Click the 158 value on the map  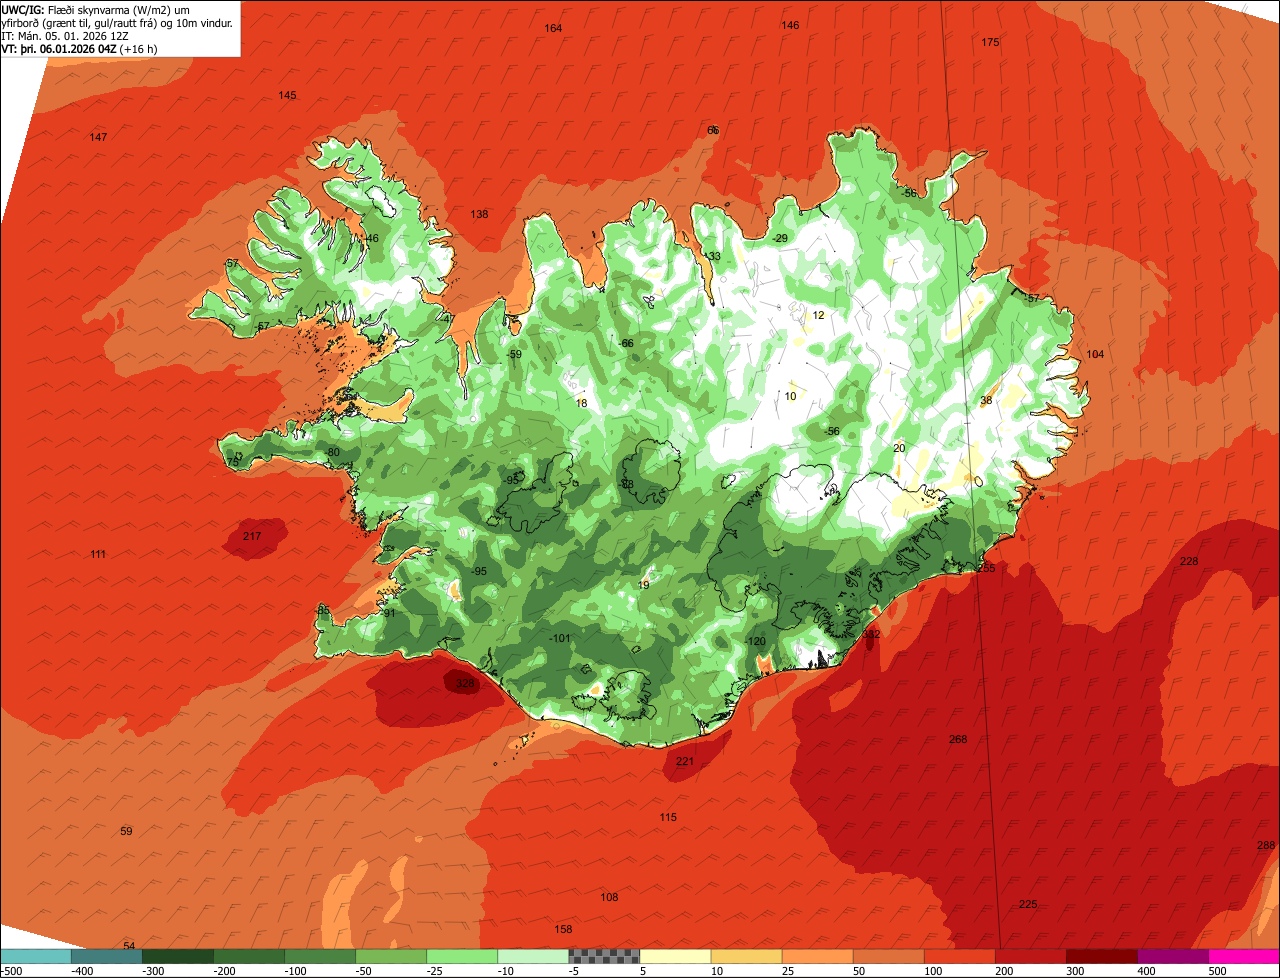tap(563, 930)
